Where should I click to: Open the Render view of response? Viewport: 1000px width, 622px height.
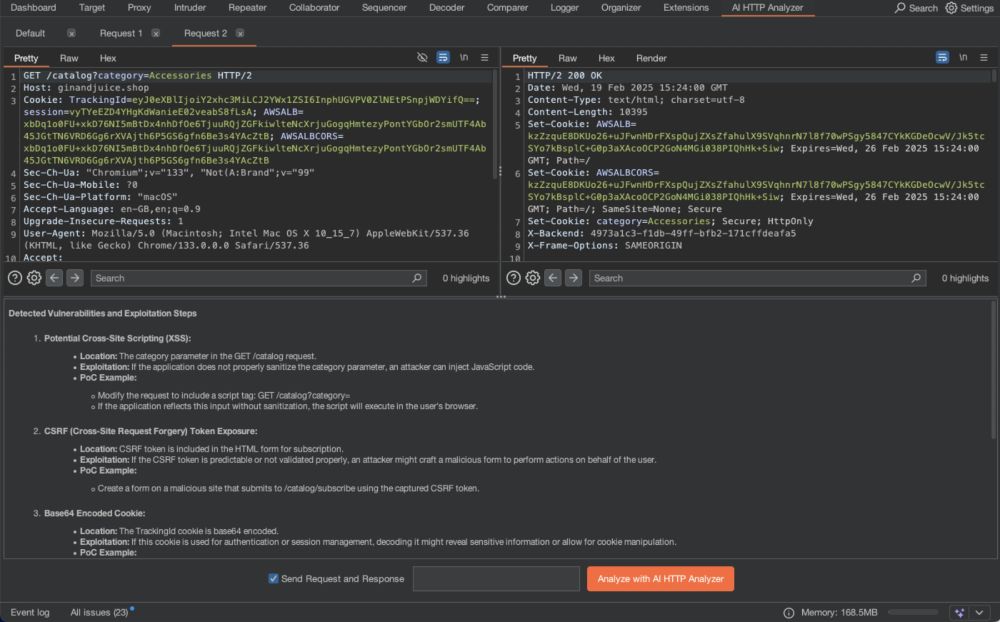click(x=651, y=58)
